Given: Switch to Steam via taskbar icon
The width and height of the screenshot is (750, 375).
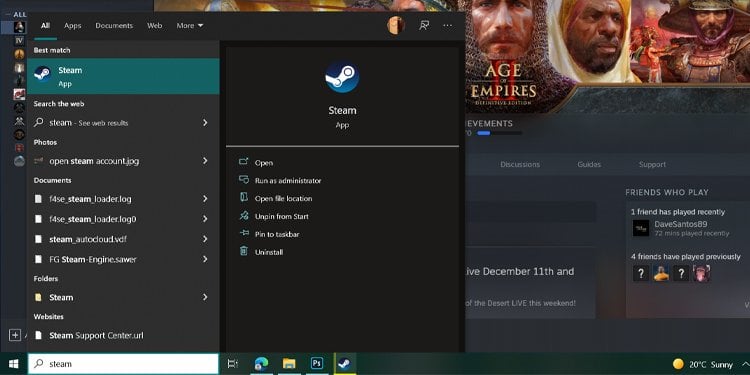Looking at the screenshot, I should click(344, 364).
